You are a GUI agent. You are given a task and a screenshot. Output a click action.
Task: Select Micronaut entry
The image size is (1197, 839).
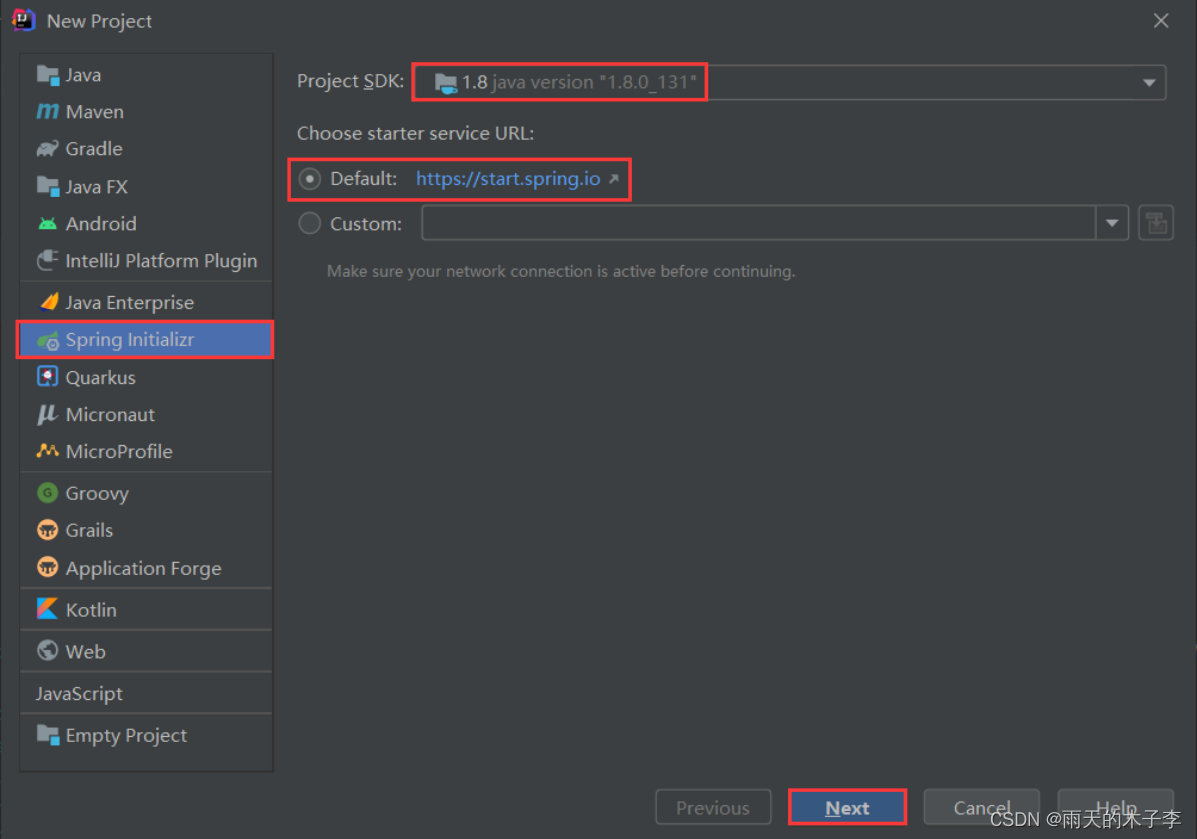click(146, 415)
